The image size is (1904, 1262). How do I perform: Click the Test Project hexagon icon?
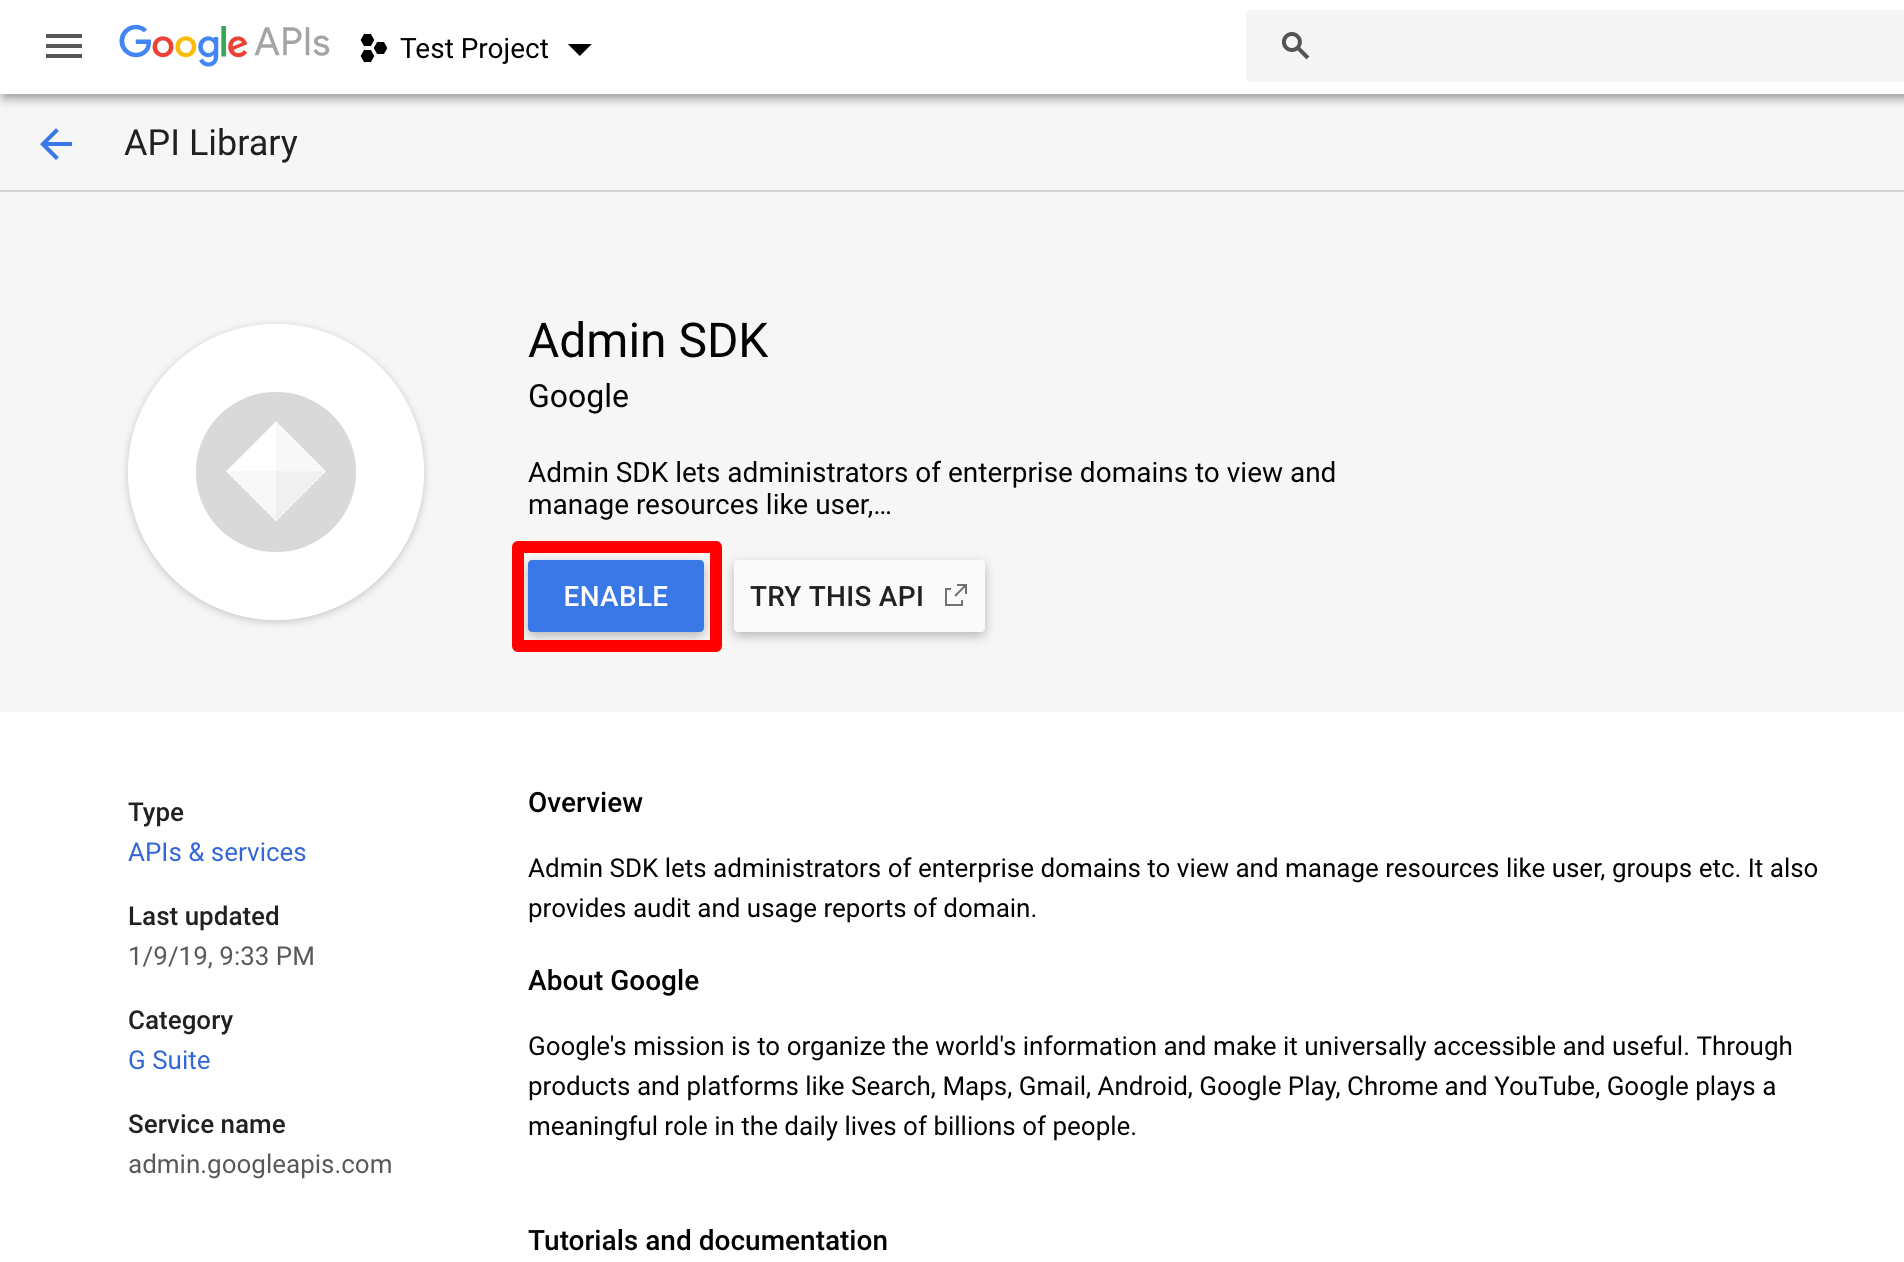click(373, 48)
